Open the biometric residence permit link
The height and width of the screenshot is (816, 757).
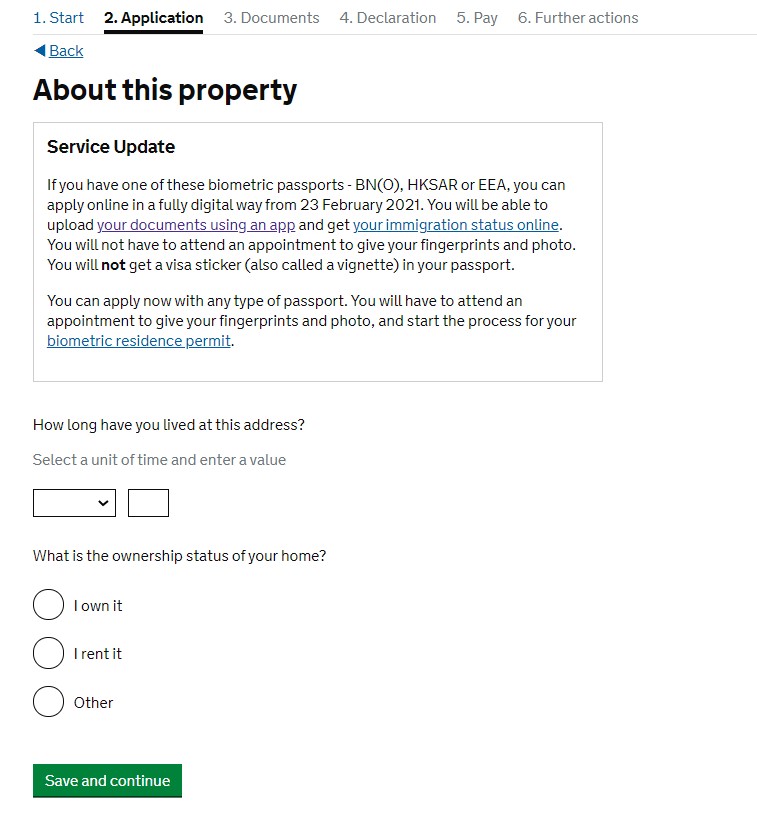[139, 341]
